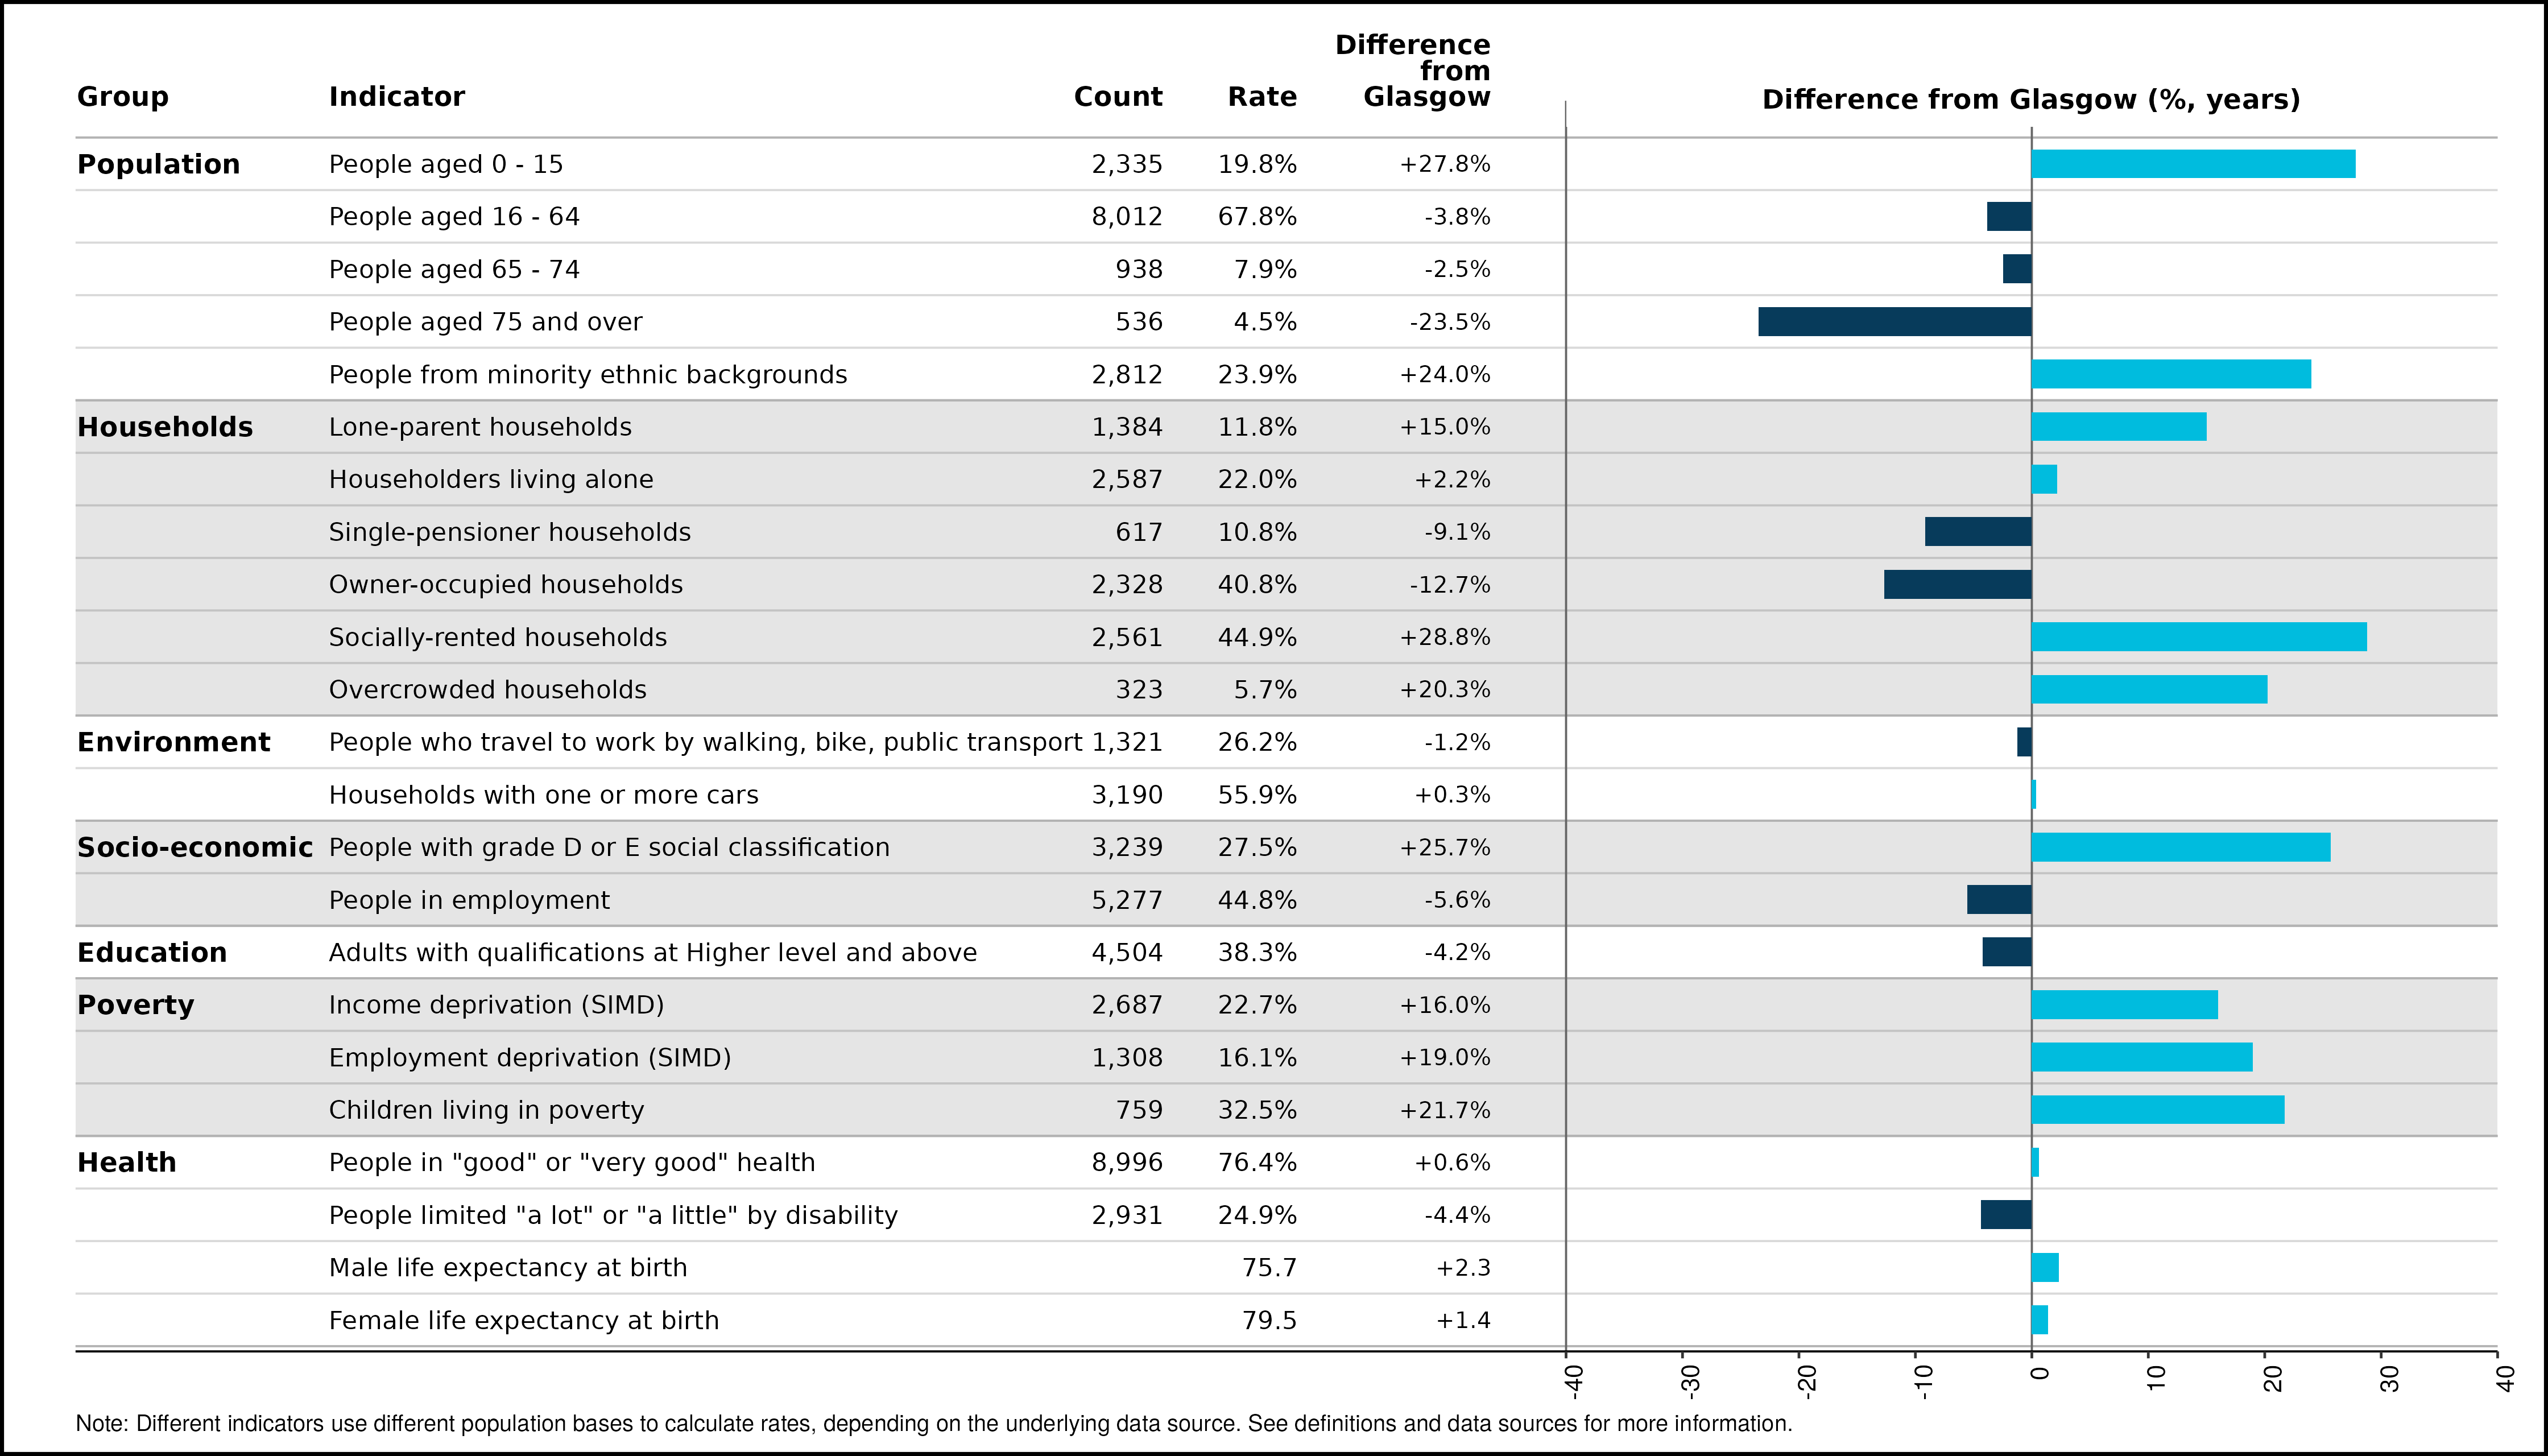Click the "Owner-occupied households" negative bar
The width and height of the screenshot is (2548, 1456).
point(1957,585)
